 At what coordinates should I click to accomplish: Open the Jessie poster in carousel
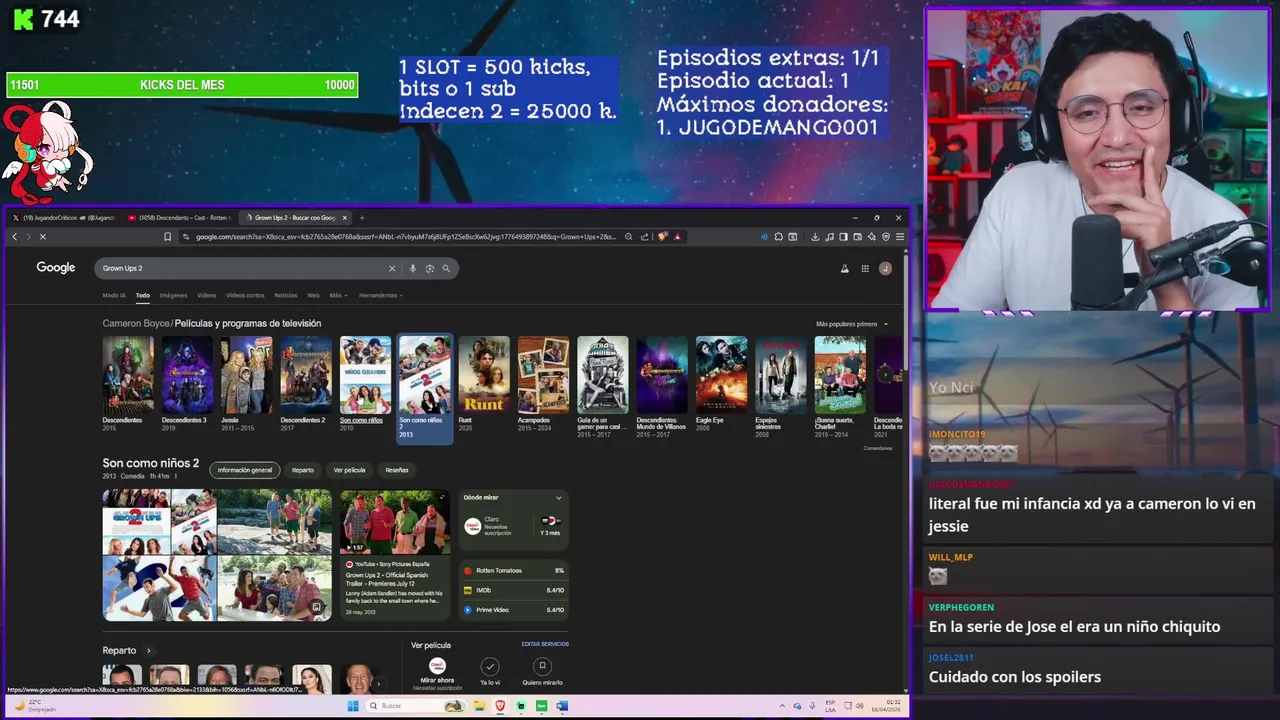[246, 375]
